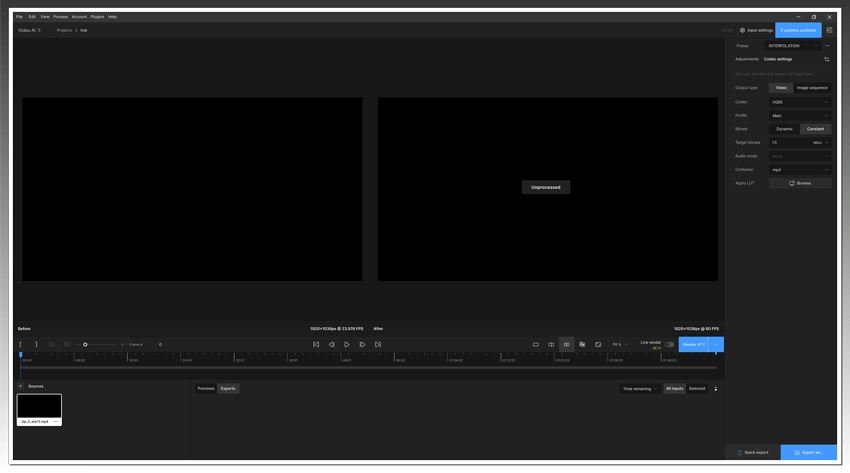The height and width of the screenshot is (473, 850).
Task: Open the Edit menu
Action: (32, 17)
